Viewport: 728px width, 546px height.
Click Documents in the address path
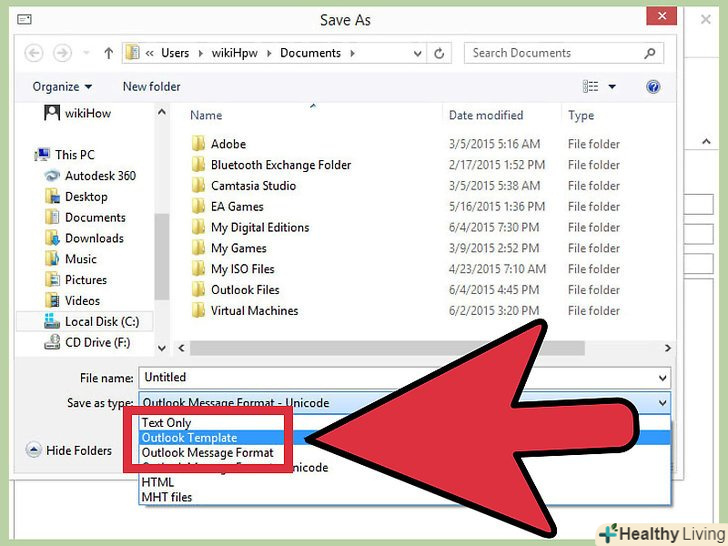(310, 53)
